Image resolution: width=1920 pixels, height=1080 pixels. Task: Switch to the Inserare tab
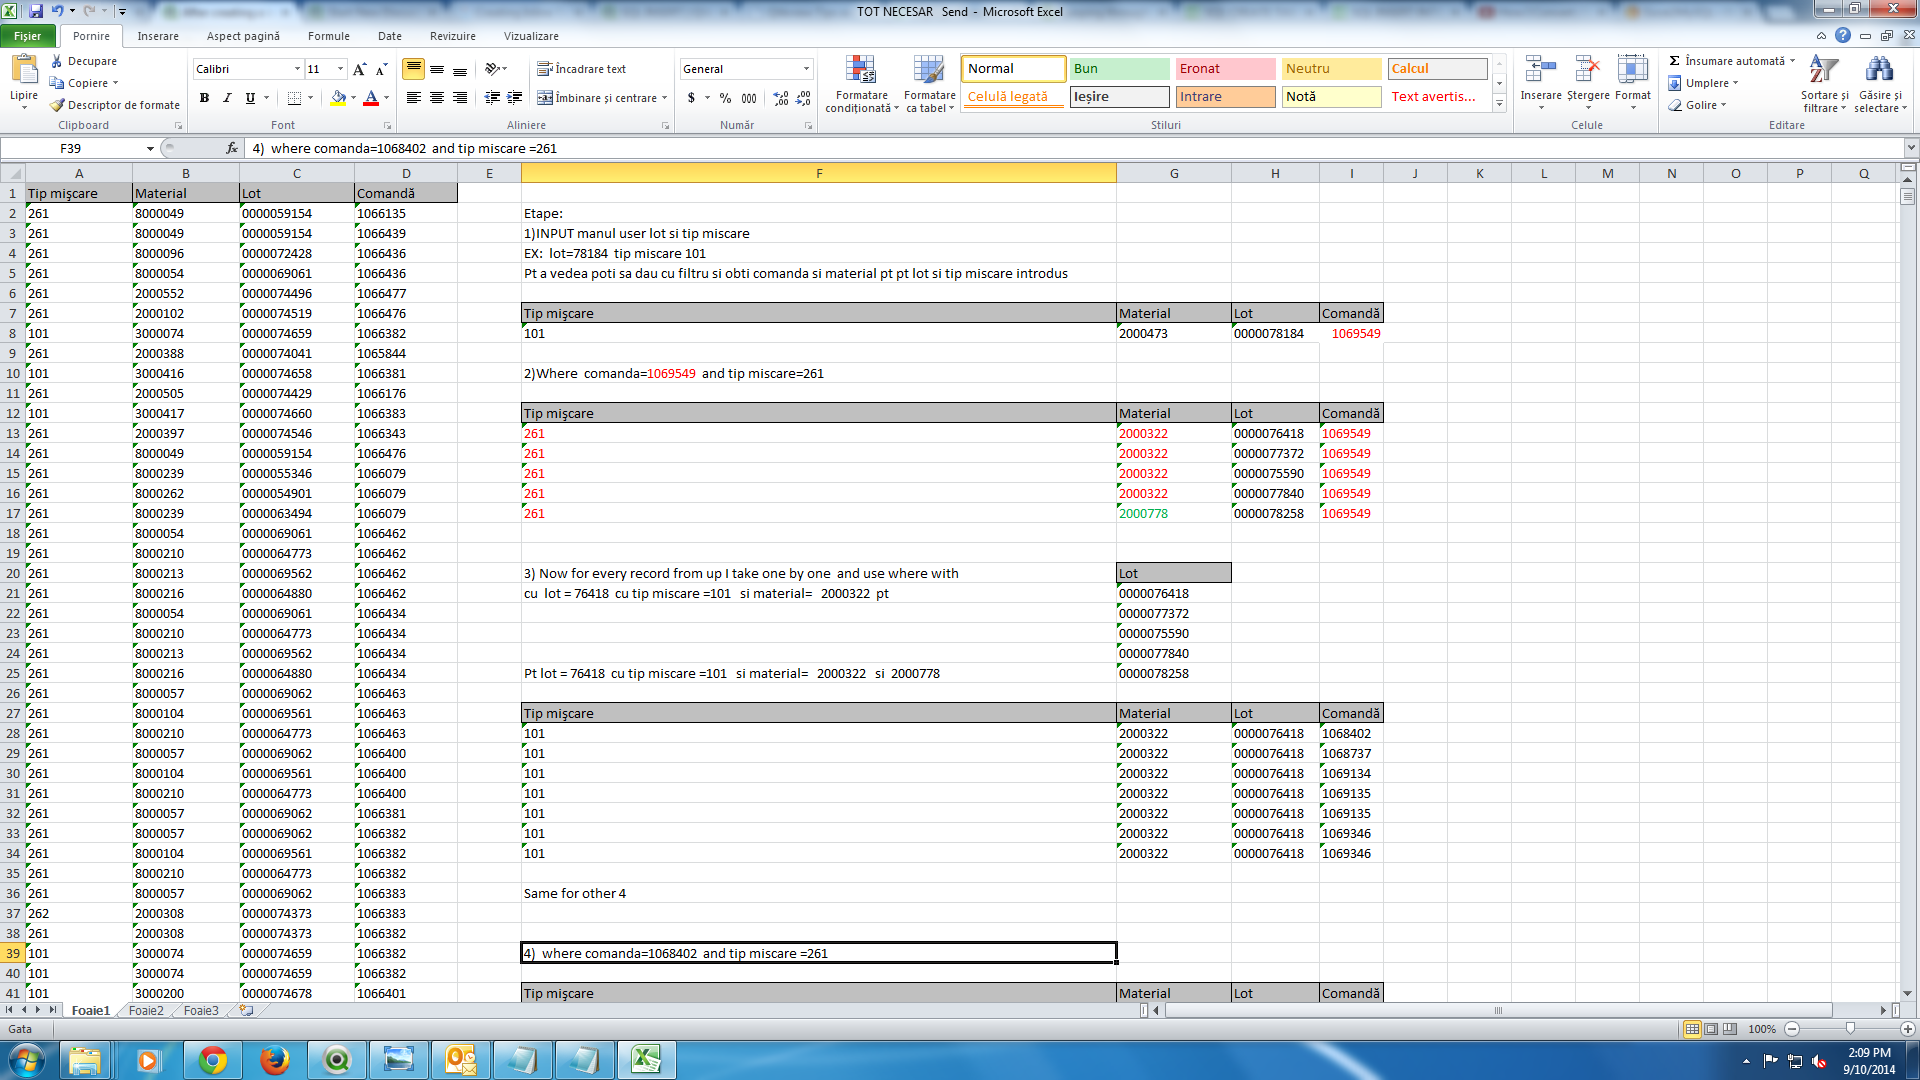coord(158,36)
